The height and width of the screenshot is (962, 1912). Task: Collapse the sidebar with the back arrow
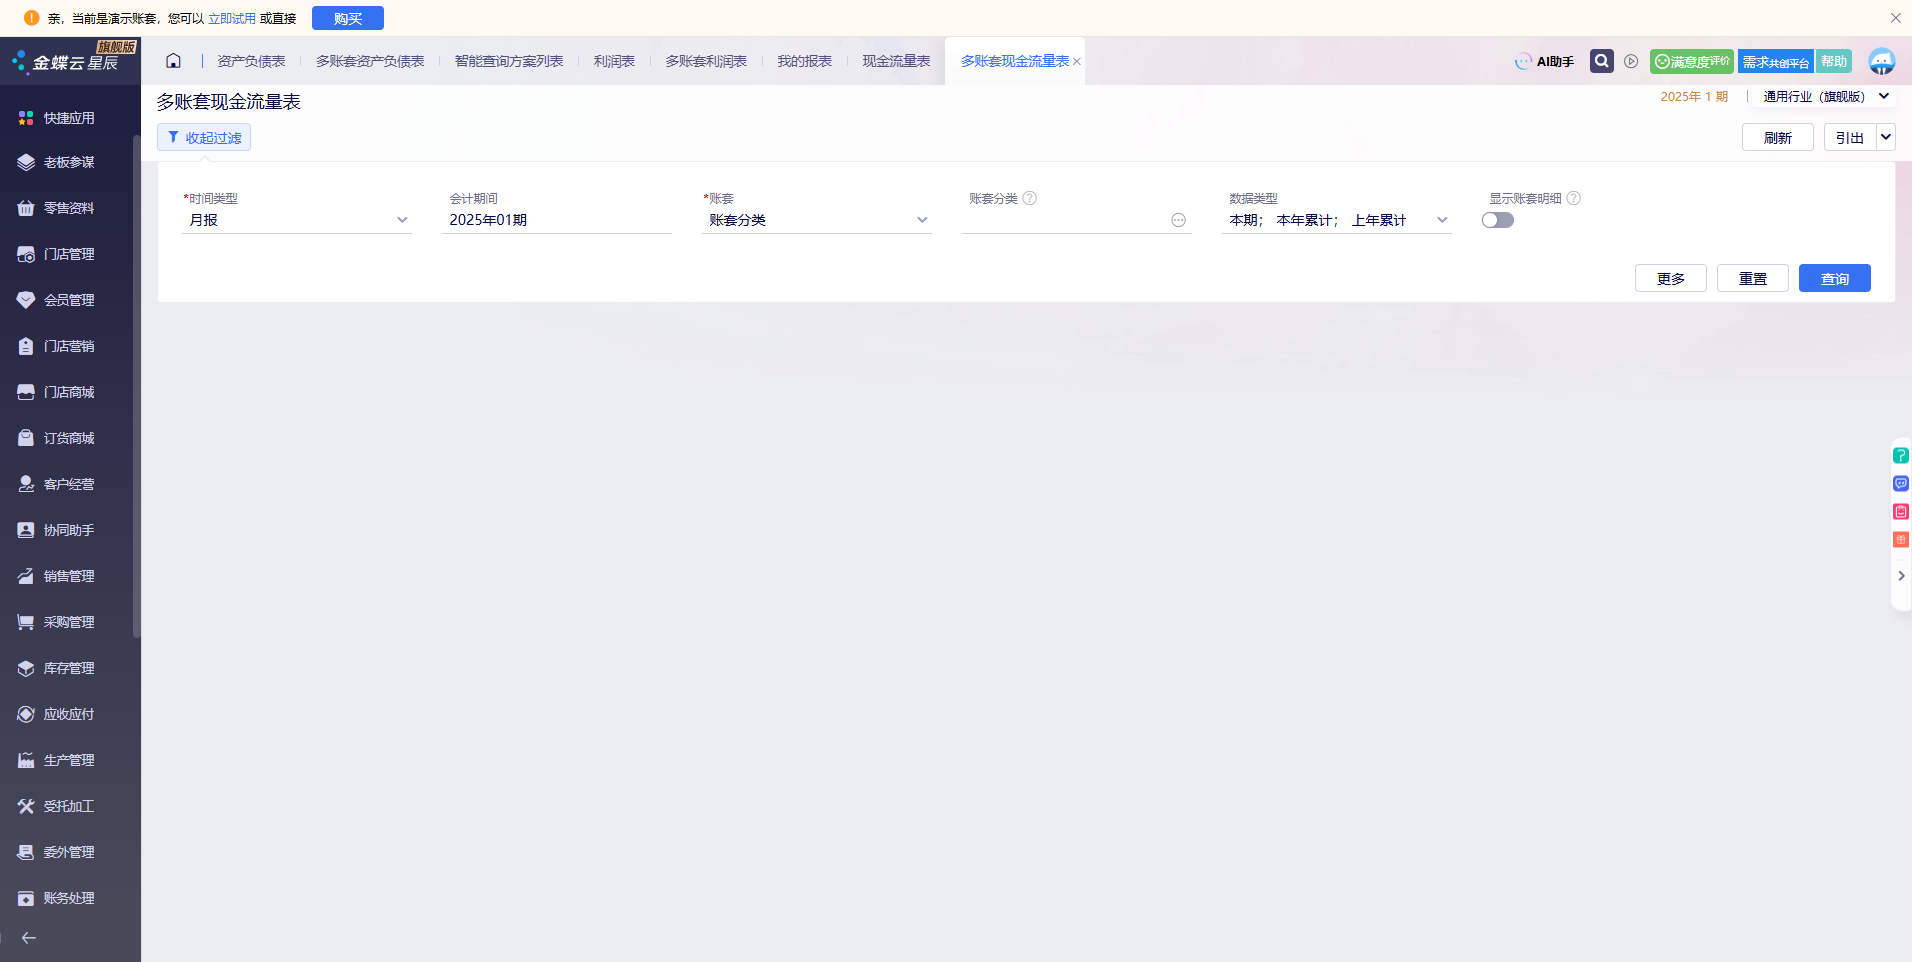[x=29, y=938]
